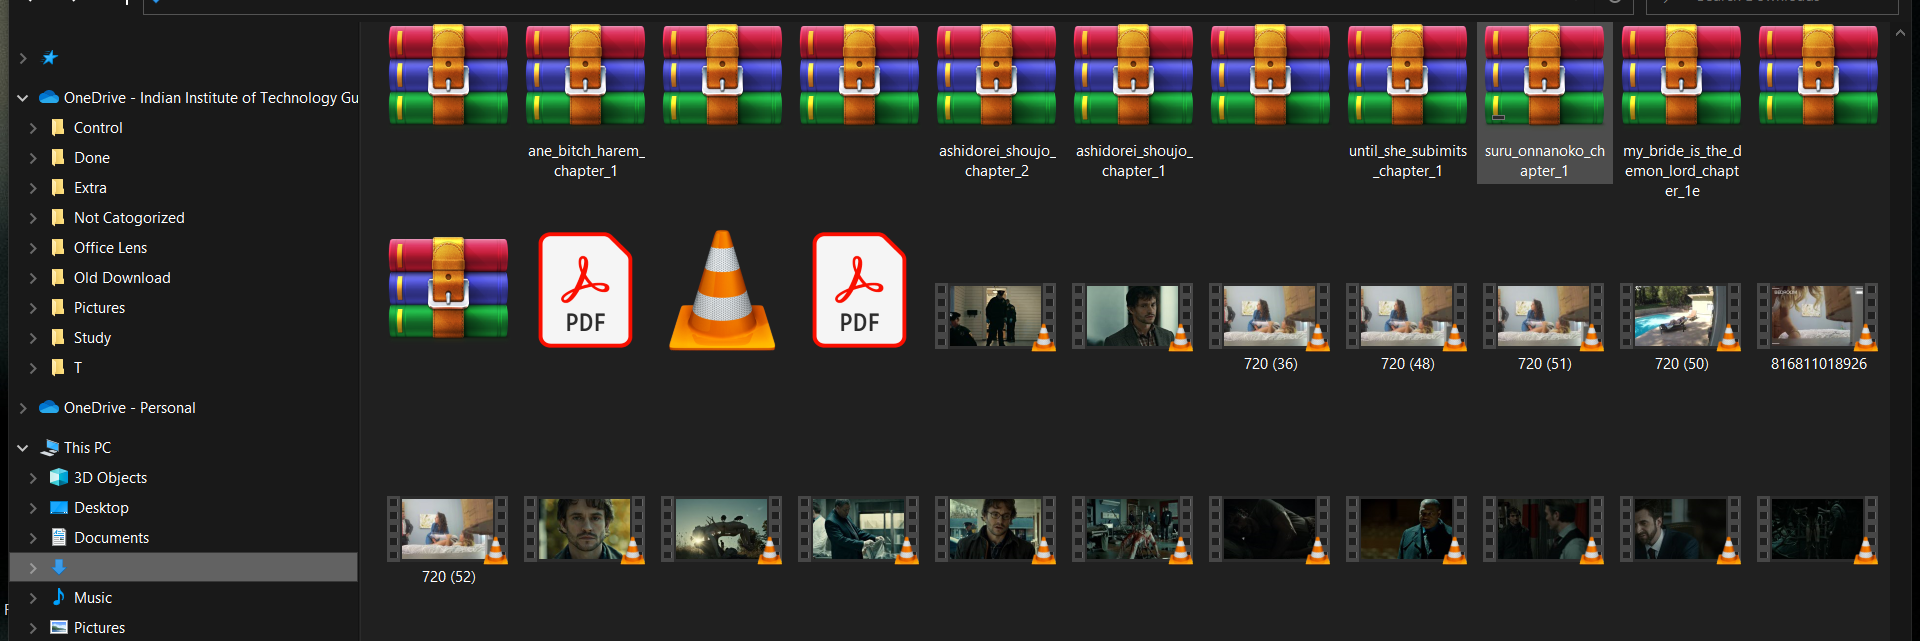Expand the Documents chevron
Viewport: 1920px width, 641px height.
[x=33, y=538]
